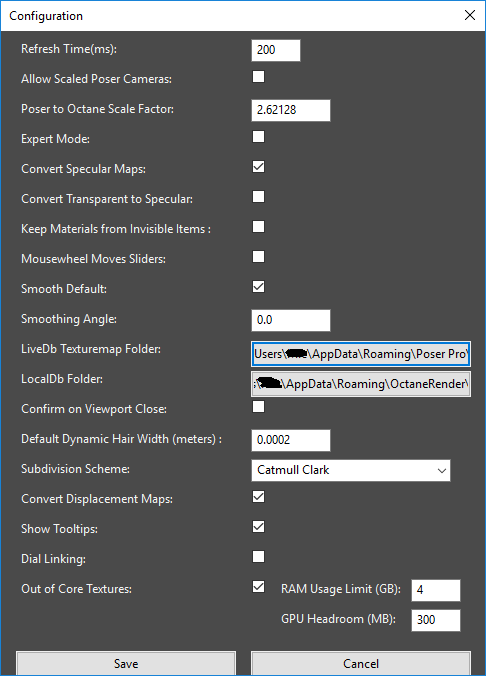Check Keep Materials from Invisible Items

pyautogui.click(x=258, y=227)
